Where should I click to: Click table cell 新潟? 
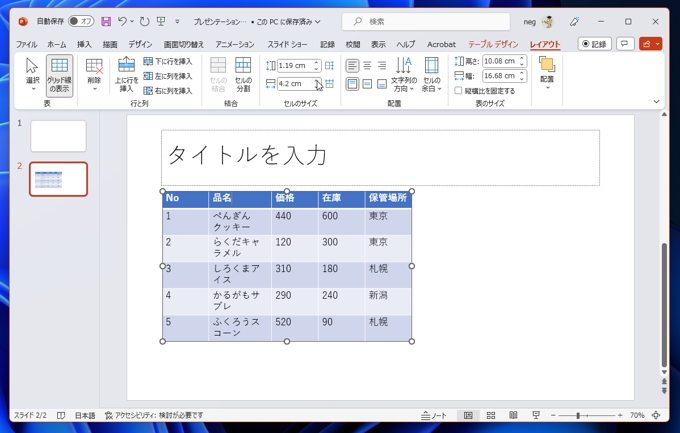pos(388,302)
